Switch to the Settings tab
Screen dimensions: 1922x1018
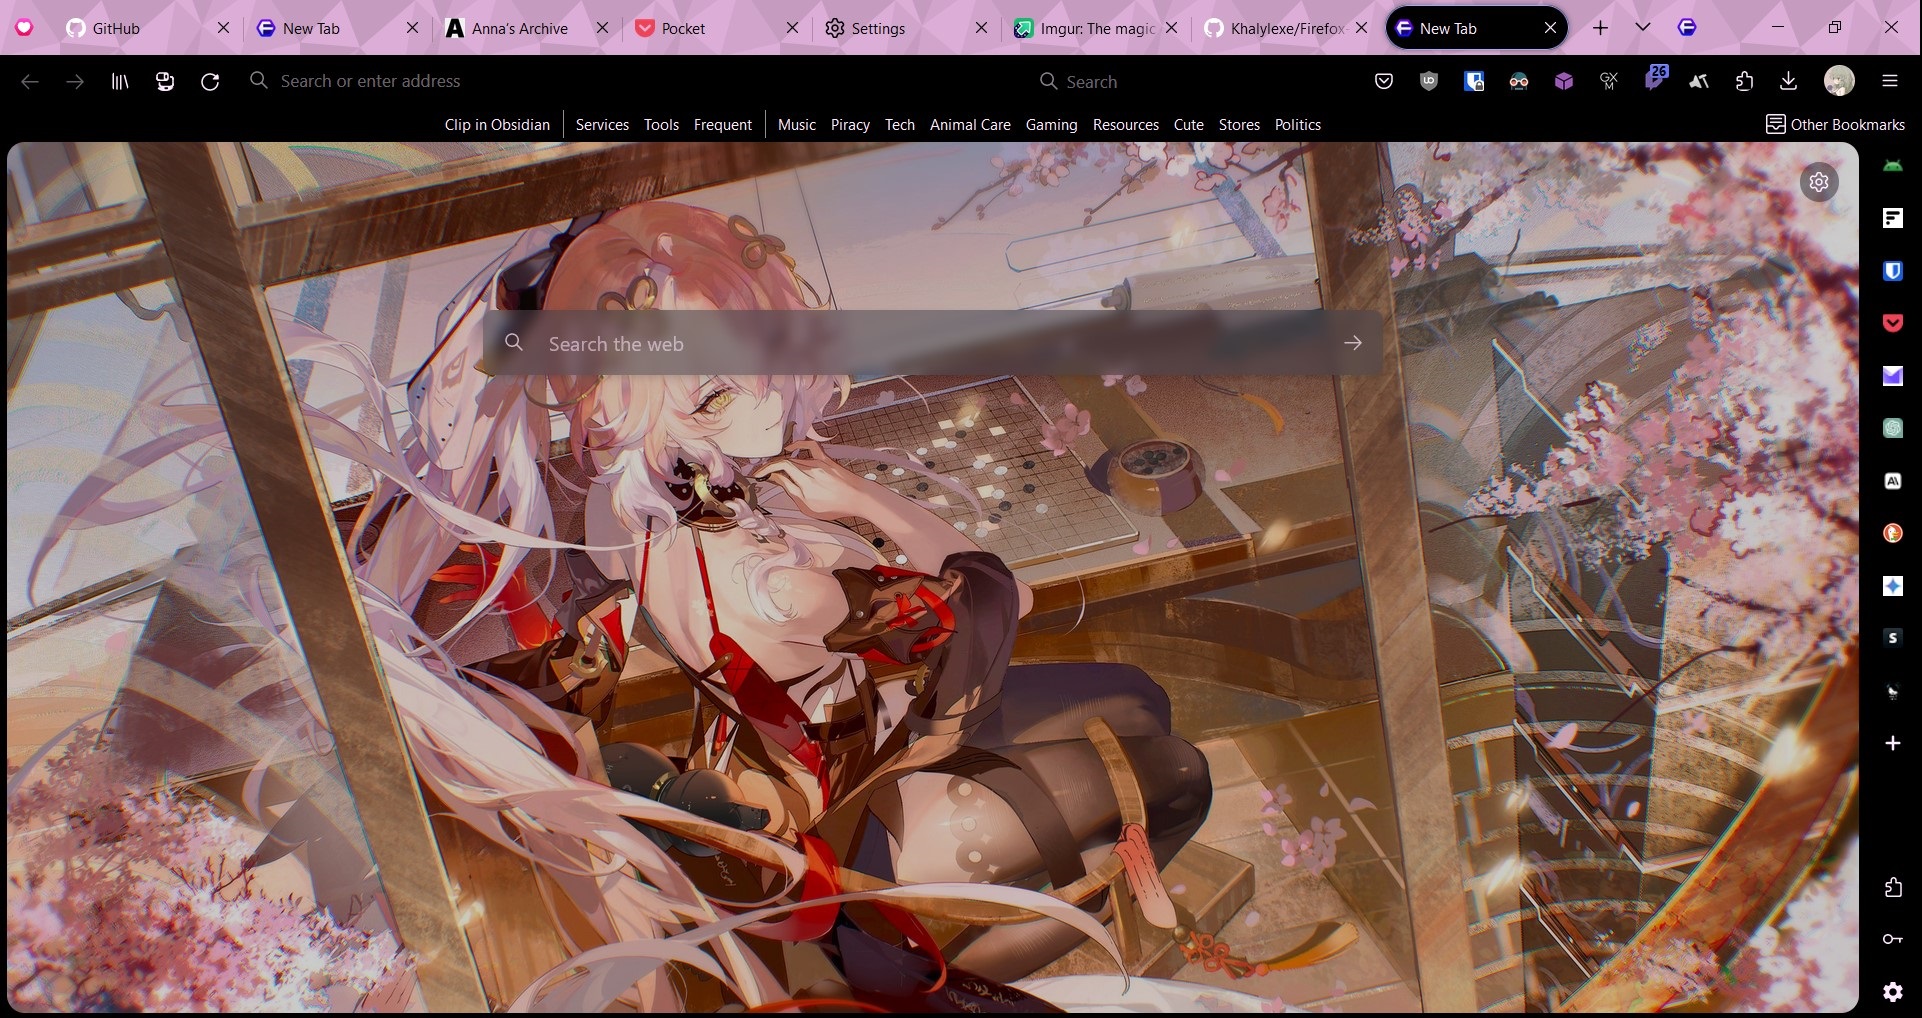point(906,28)
